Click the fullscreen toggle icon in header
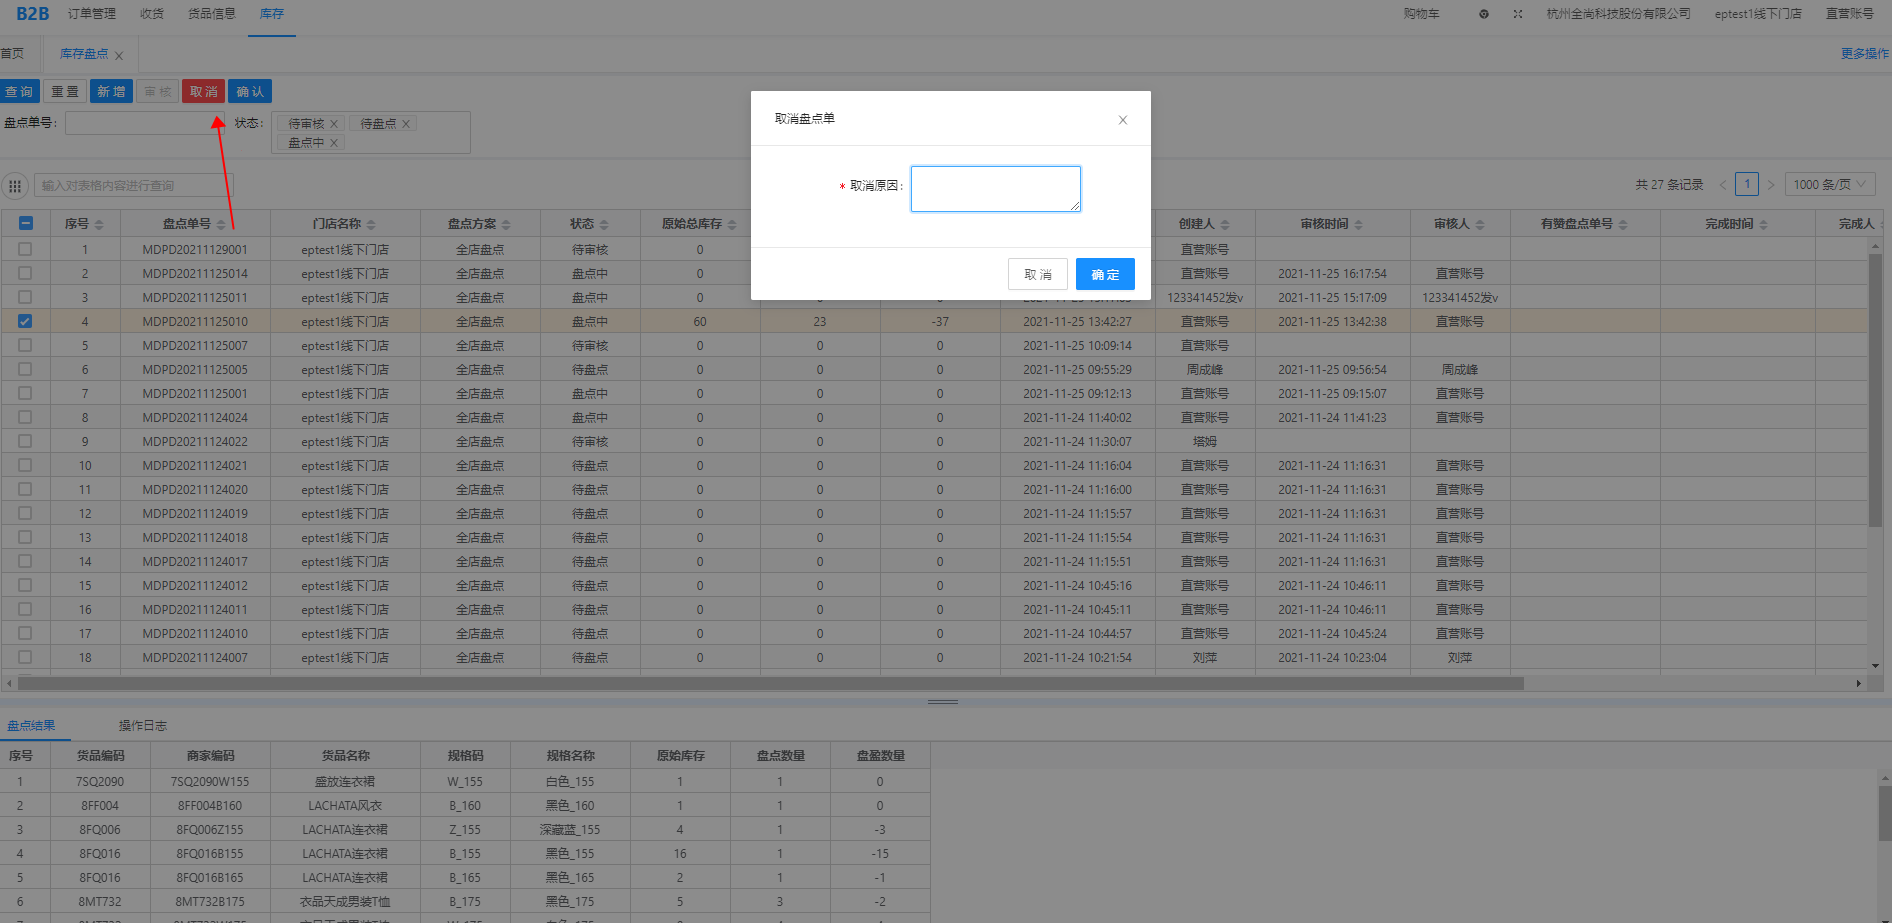 coord(1517,14)
